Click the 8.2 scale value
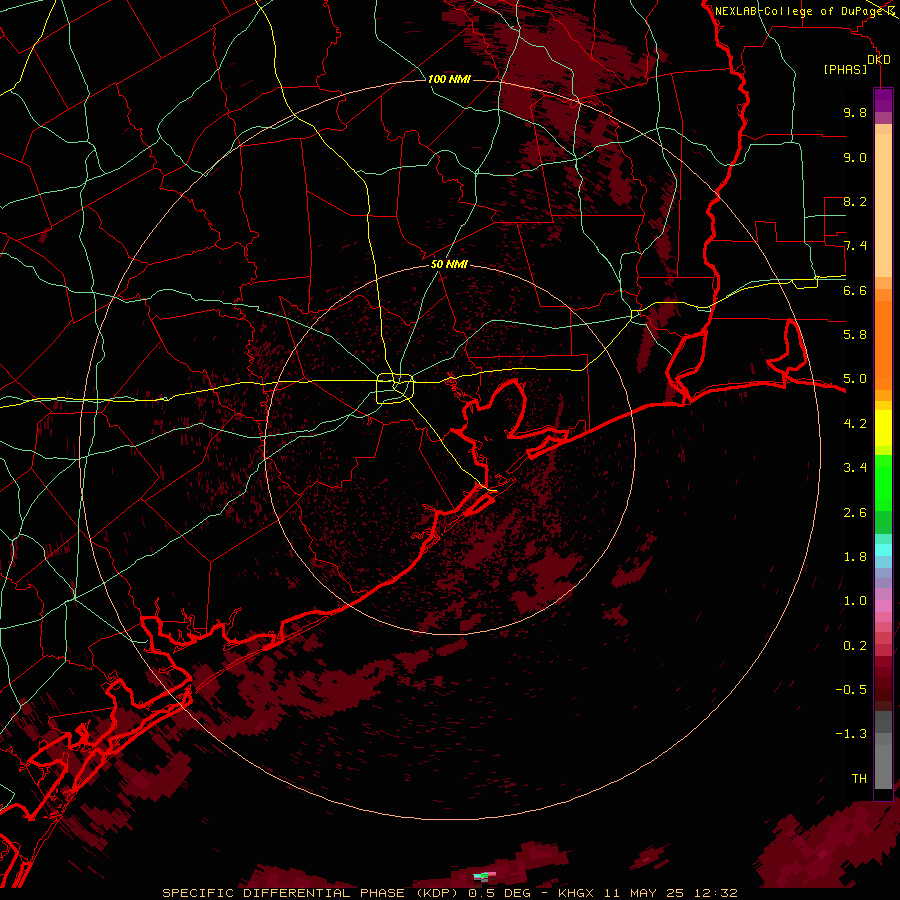The image size is (900, 900). pyautogui.click(x=855, y=201)
